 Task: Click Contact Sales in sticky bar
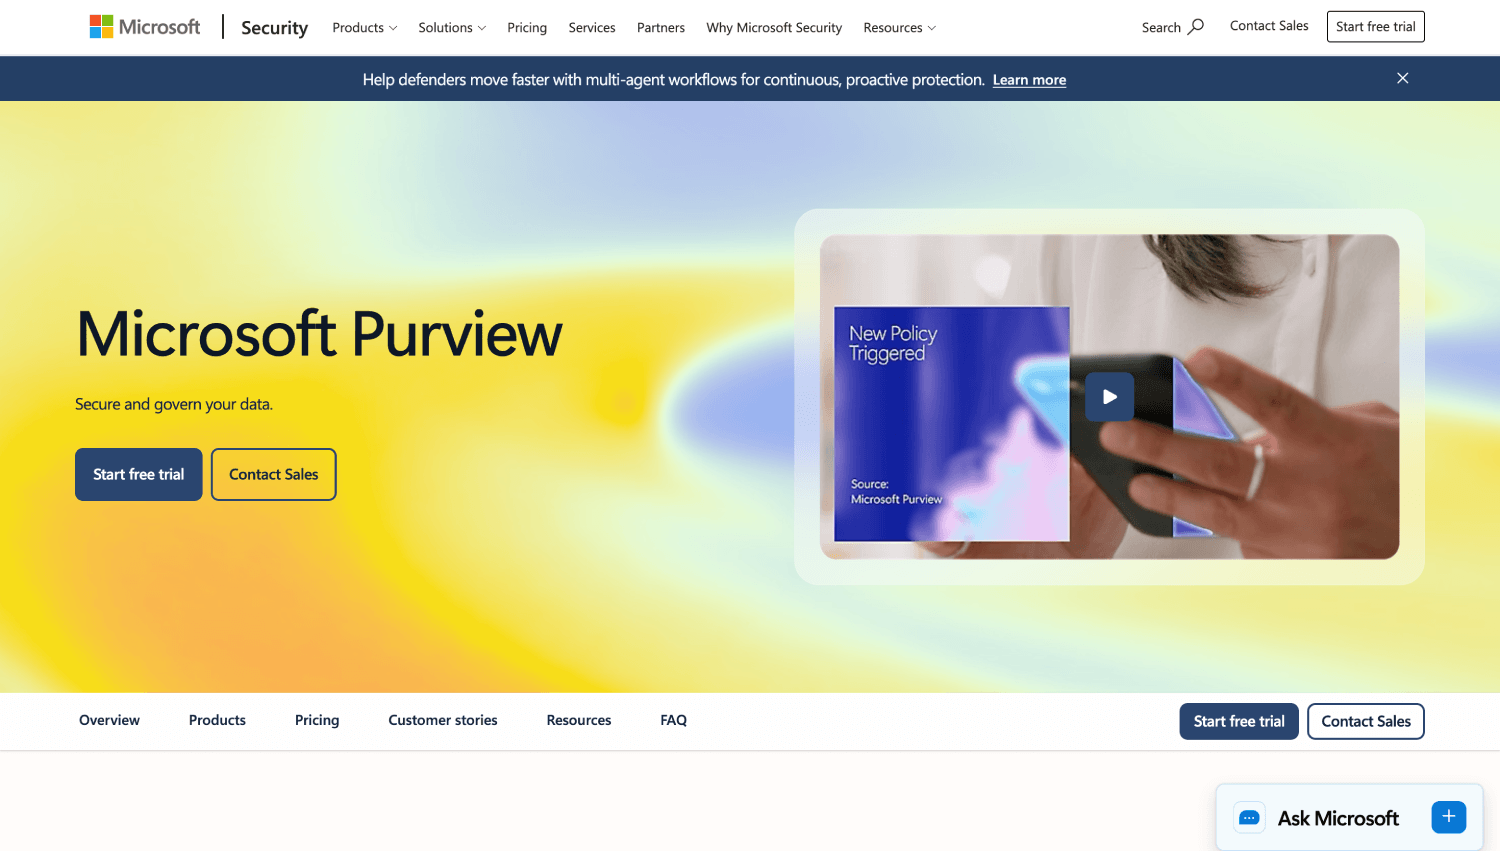(x=1366, y=721)
